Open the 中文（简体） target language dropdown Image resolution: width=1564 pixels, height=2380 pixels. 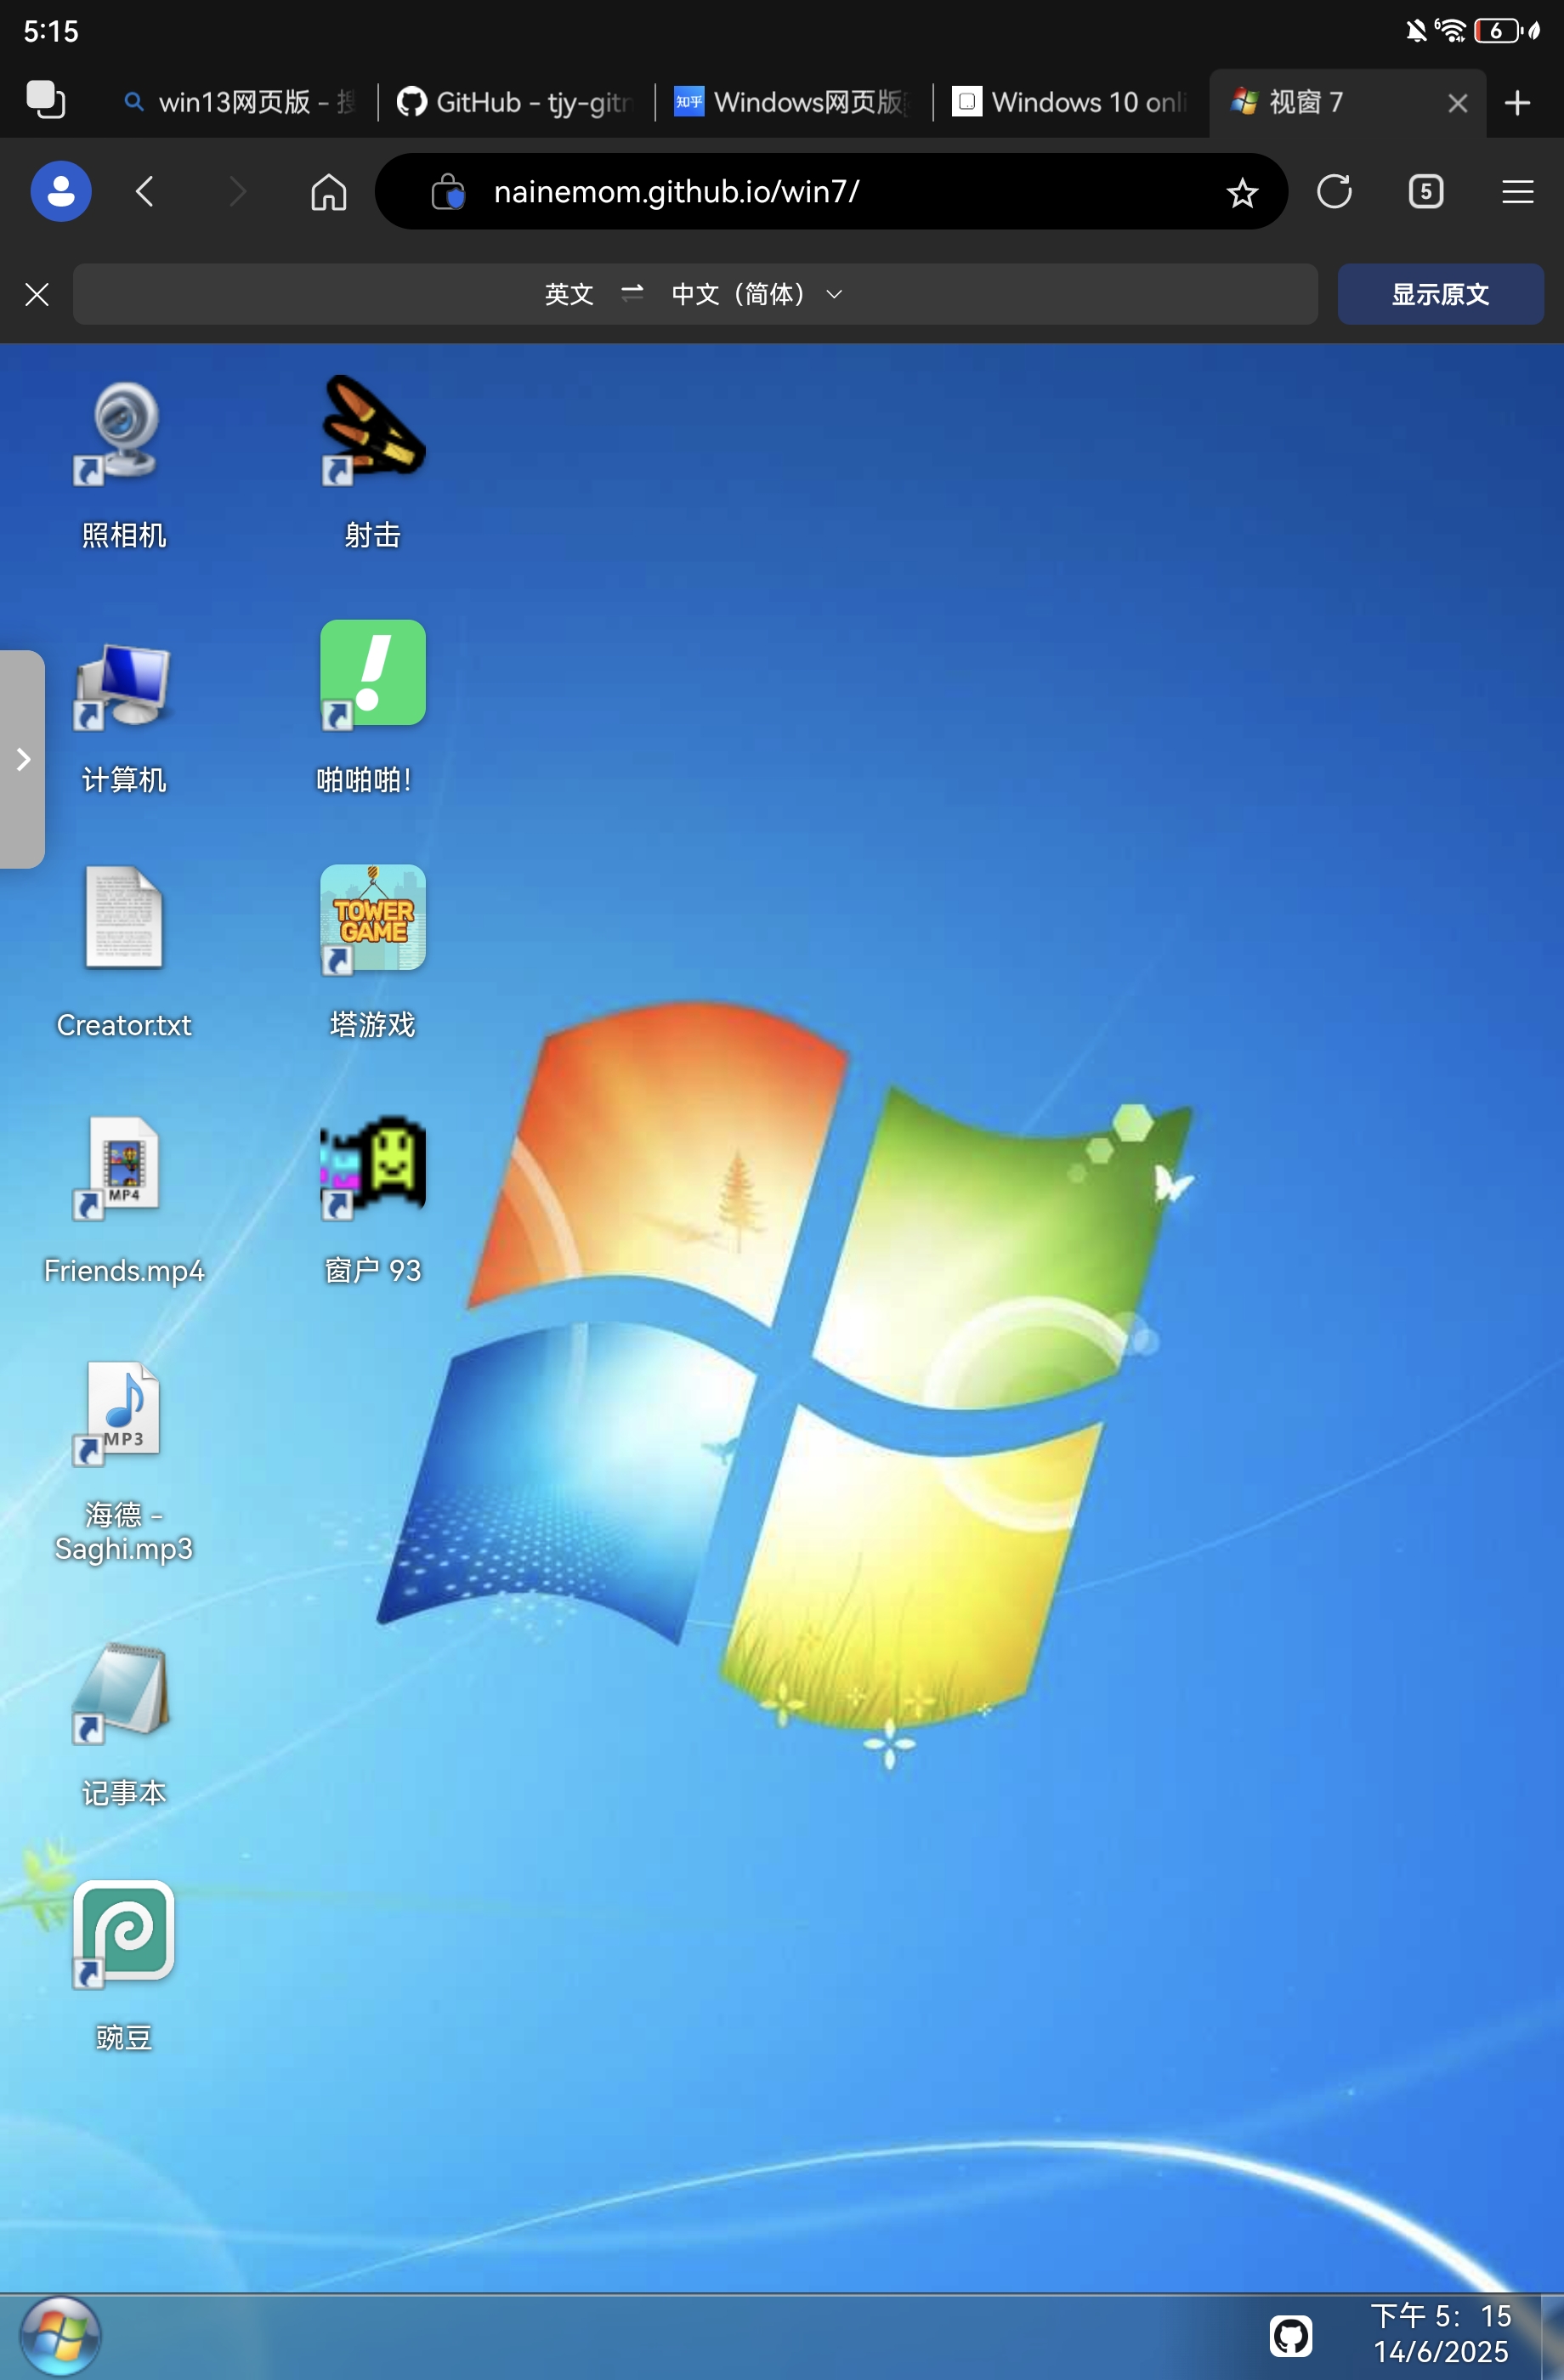(757, 294)
